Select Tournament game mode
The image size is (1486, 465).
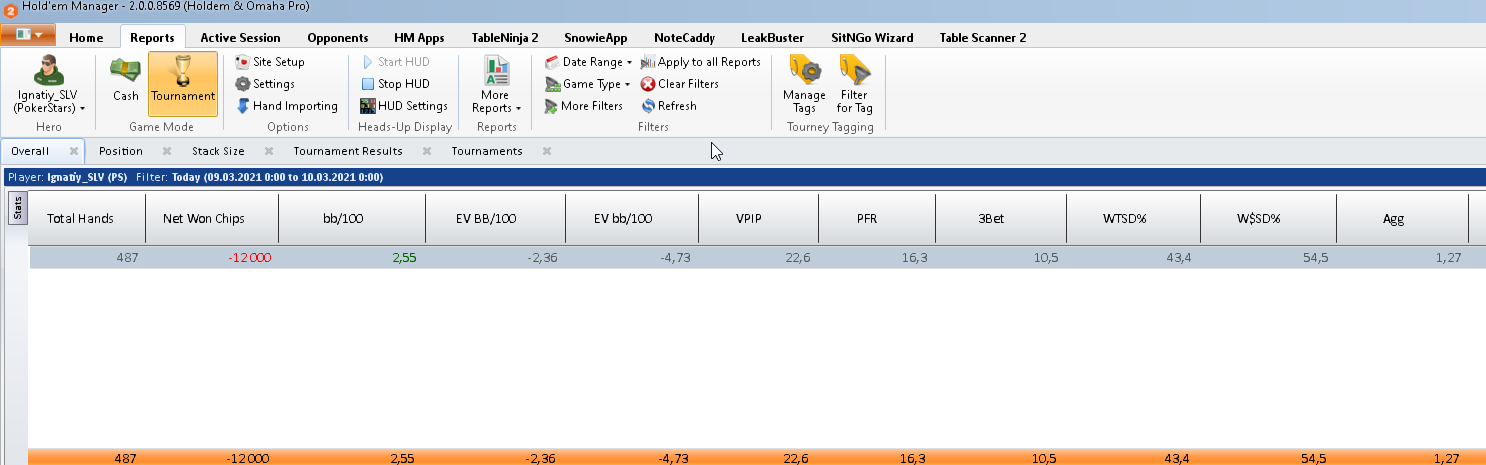tap(183, 84)
